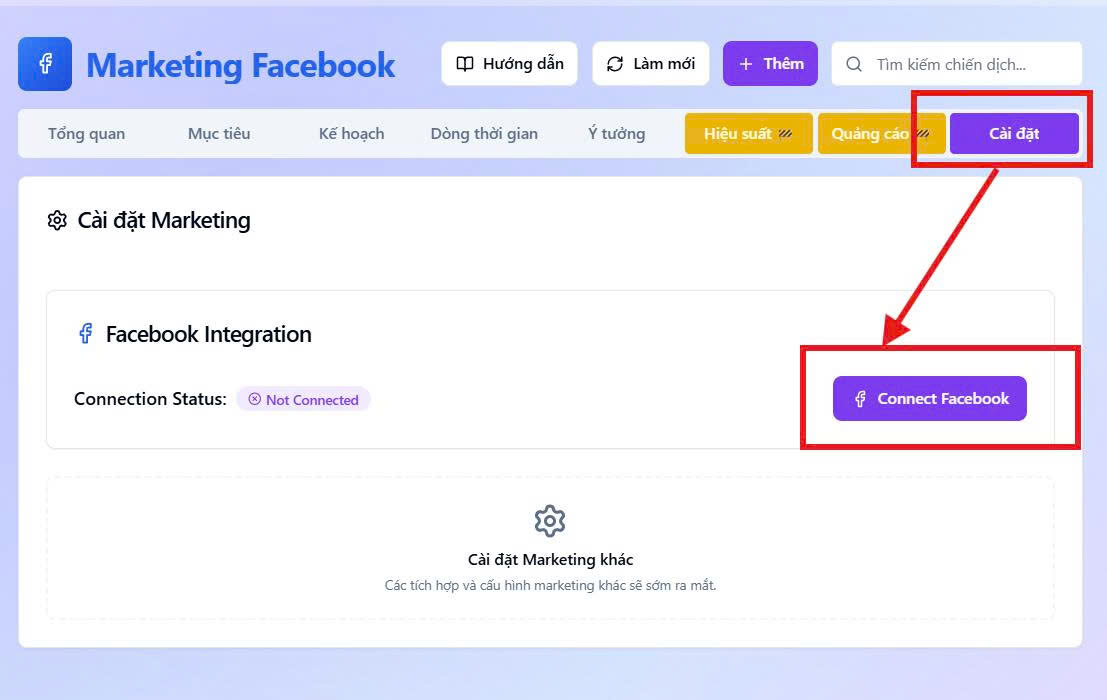Screen dimensions: 1107x700
Task: Click the plus icon in Thêm
Action: (746, 64)
